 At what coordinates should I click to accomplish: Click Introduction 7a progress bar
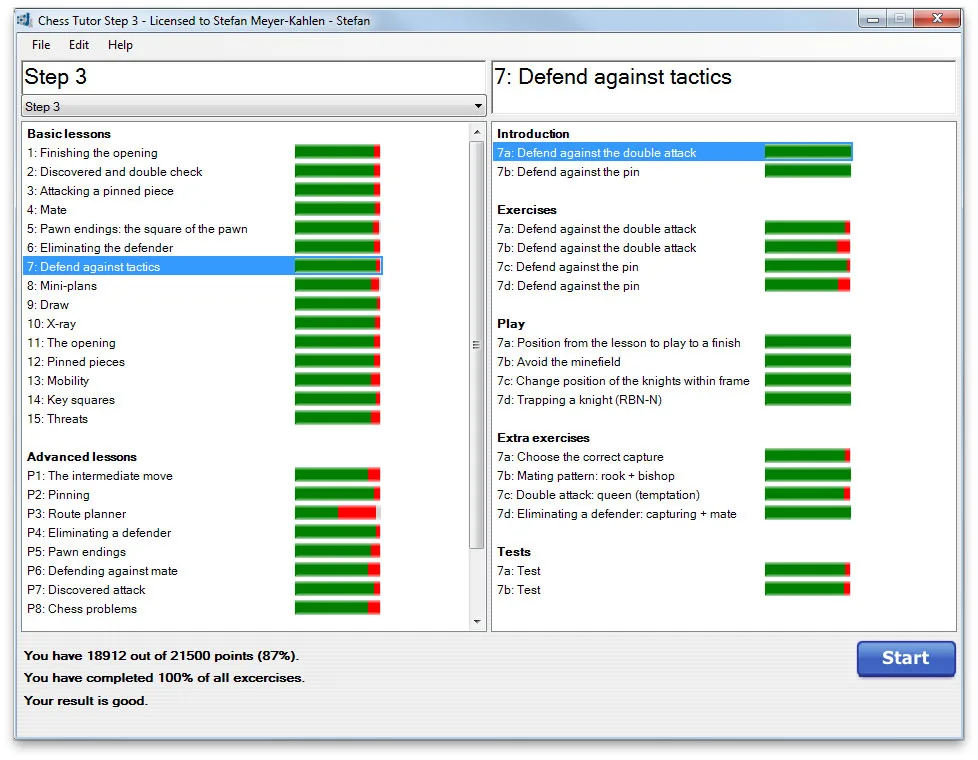point(808,152)
